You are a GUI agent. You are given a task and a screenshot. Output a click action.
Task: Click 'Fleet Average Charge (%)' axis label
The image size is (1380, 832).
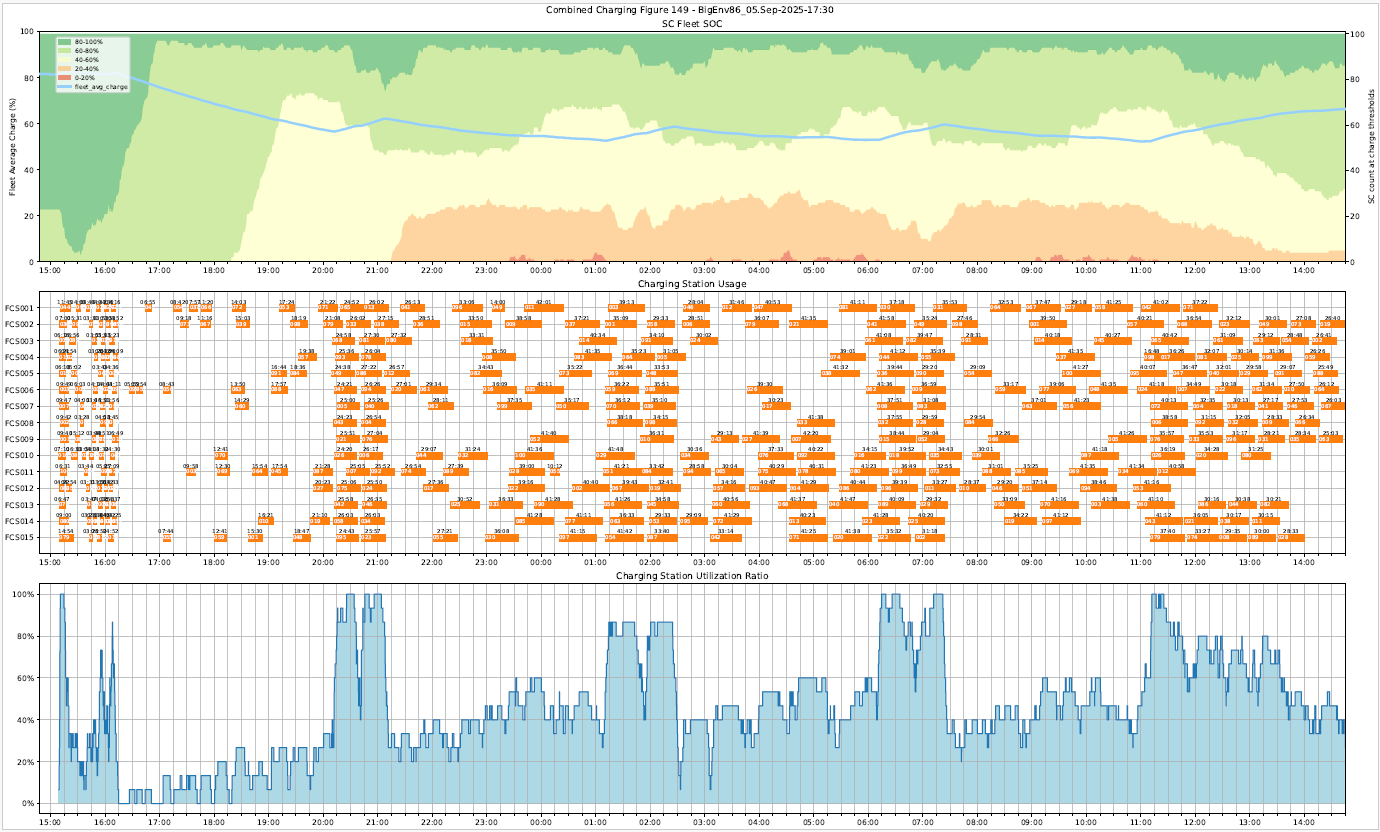coord(13,146)
